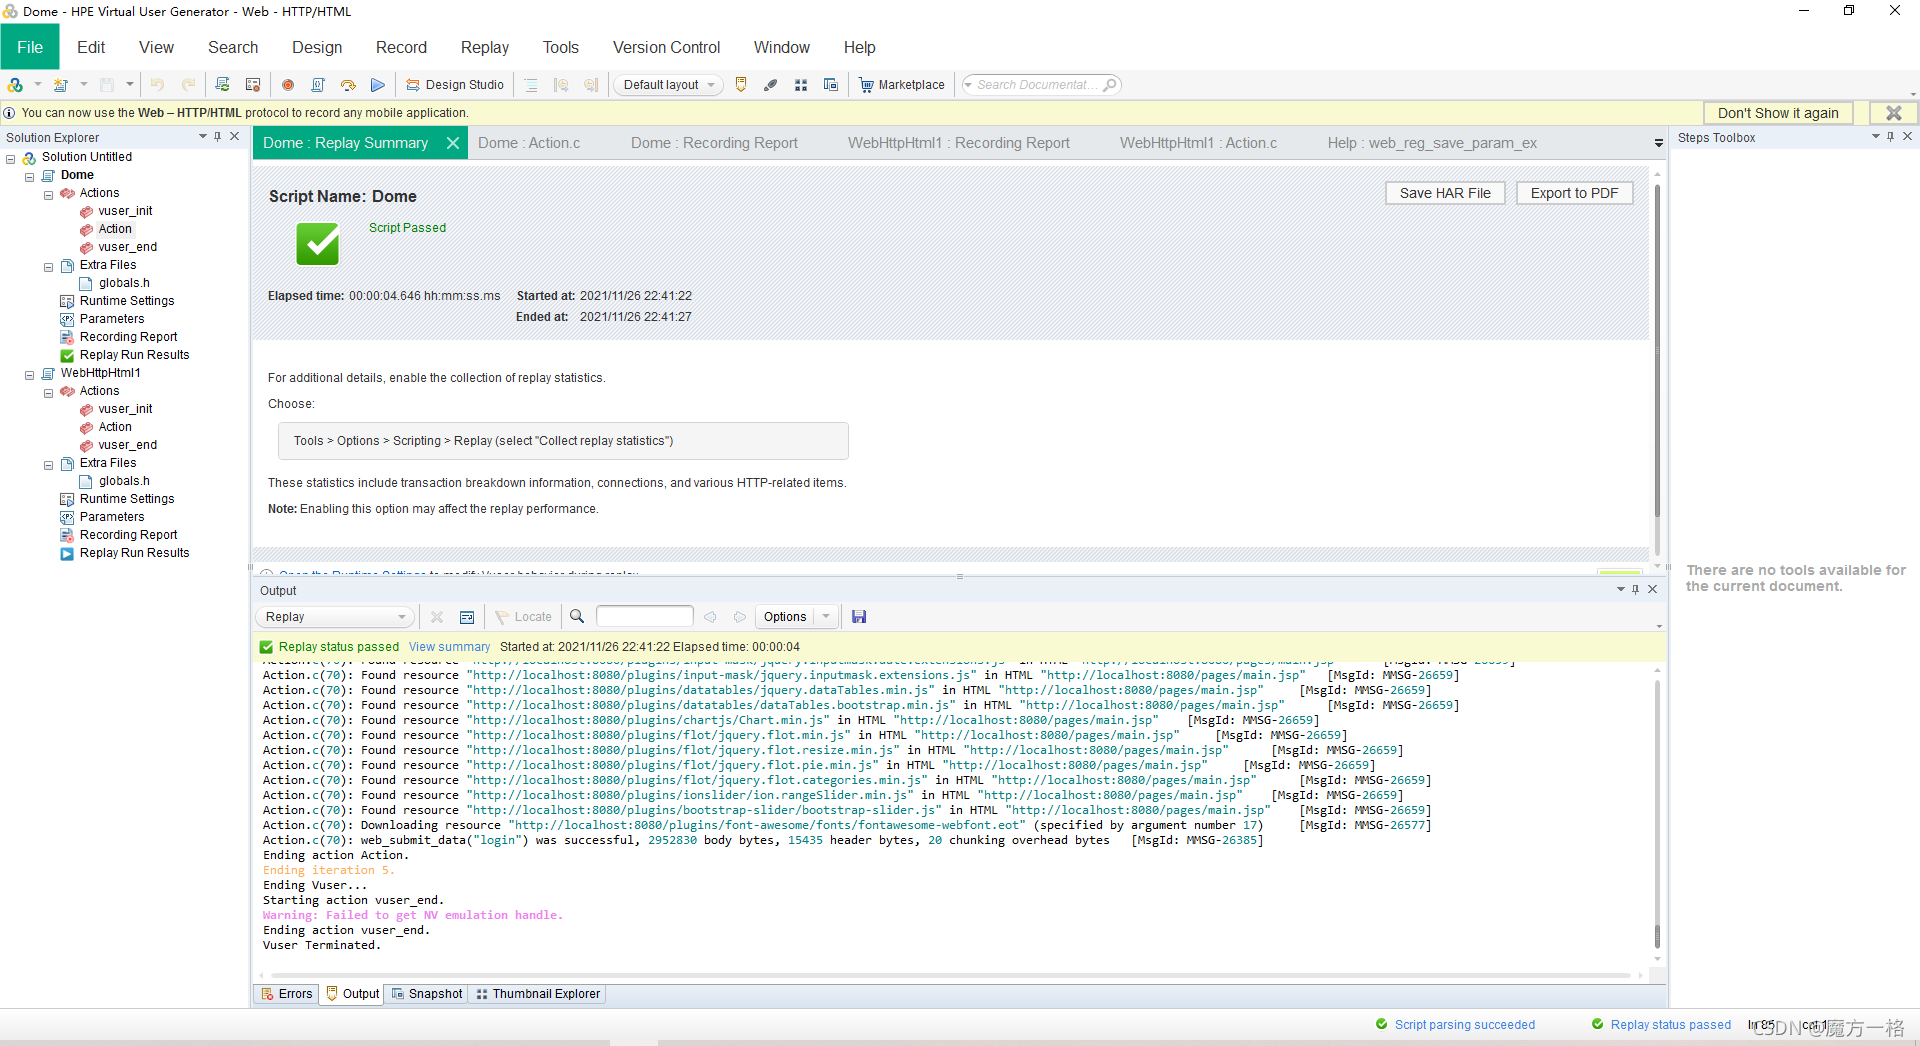Screen dimensions: 1920x1046
Task: Click the Steps Toolbox pen toolbar icon
Action: [770, 85]
